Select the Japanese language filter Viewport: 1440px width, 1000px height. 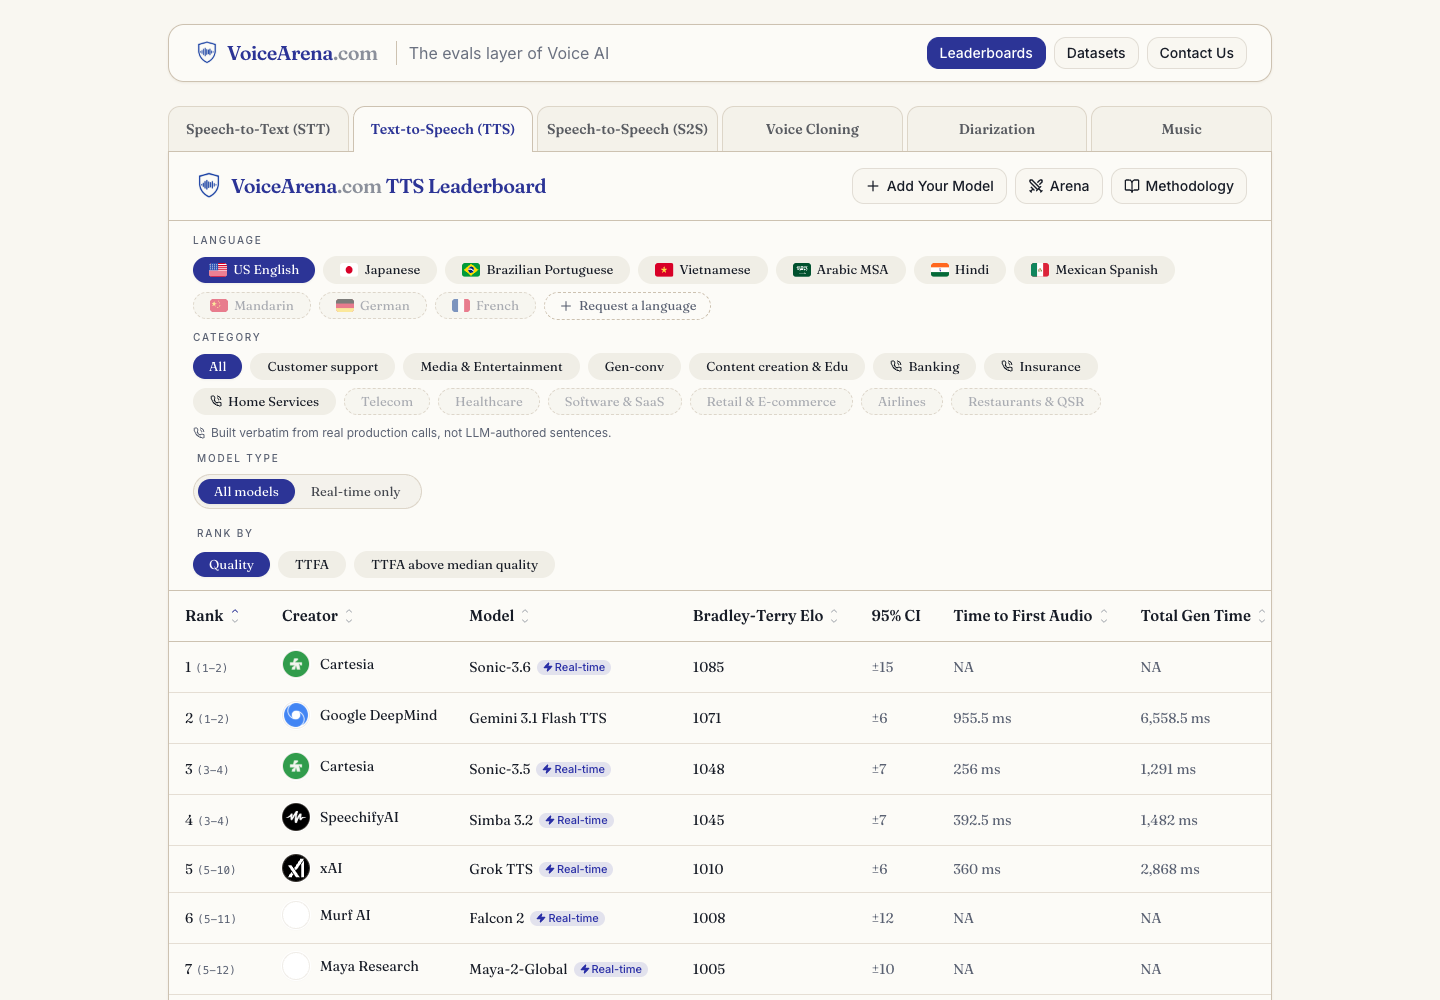(x=380, y=270)
